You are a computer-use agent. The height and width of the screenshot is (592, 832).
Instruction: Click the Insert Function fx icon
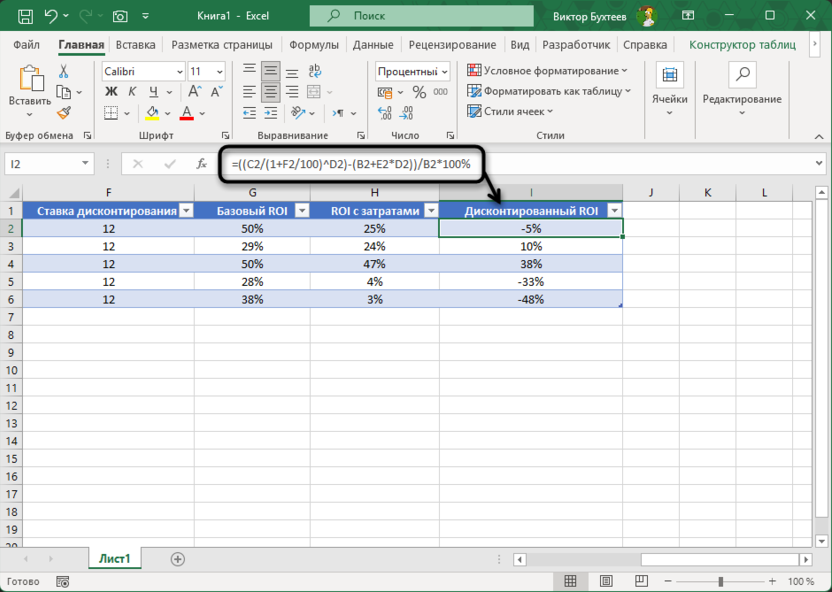(199, 164)
